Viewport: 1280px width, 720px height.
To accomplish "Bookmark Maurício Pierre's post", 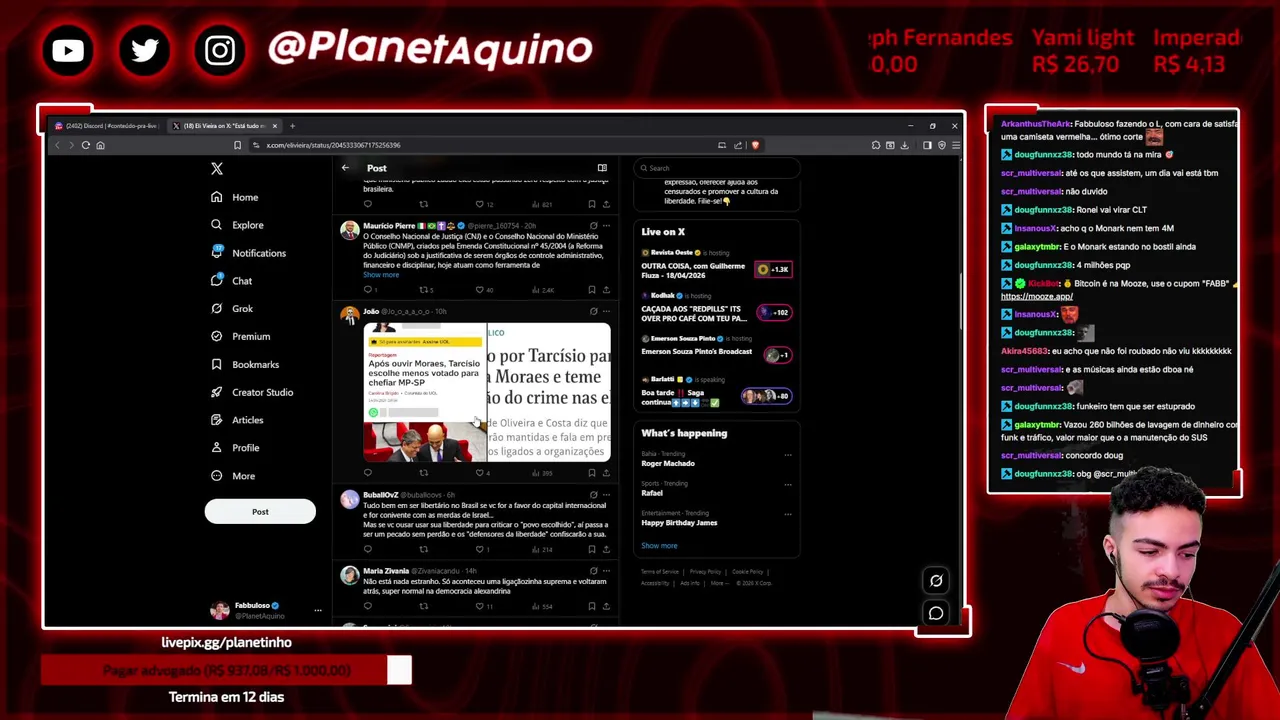I will click(591, 290).
